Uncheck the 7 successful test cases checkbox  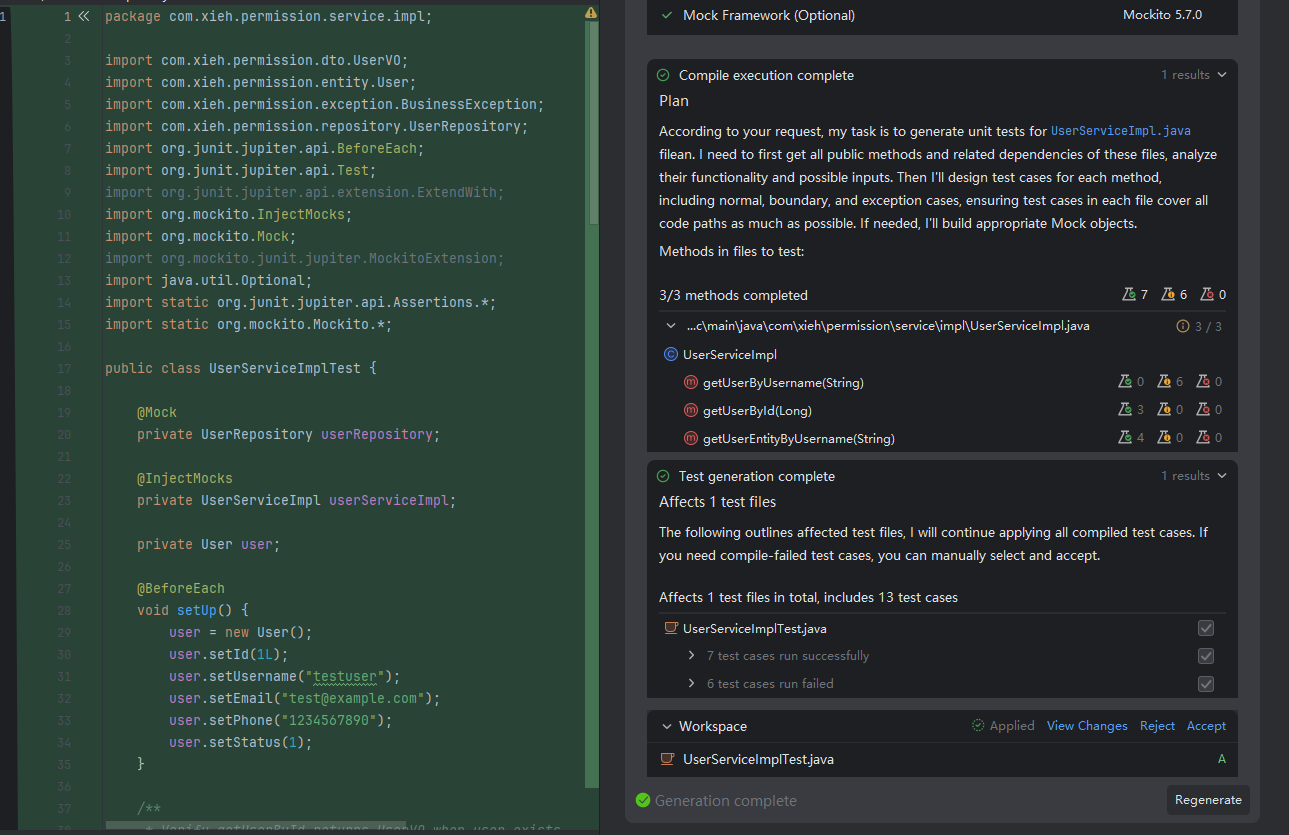pyautogui.click(x=1206, y=656)
